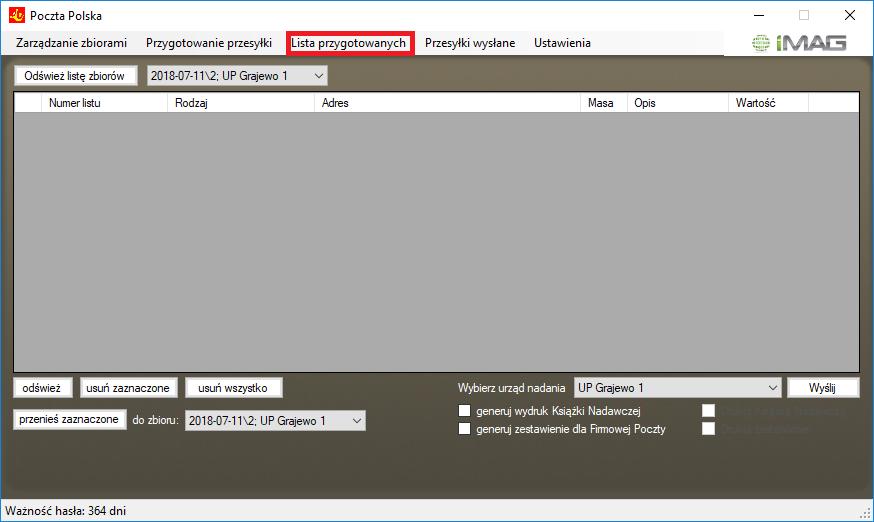The image size is (874, 522).
Task: Click the Masa column header
Action: click(x=604, y=103)
